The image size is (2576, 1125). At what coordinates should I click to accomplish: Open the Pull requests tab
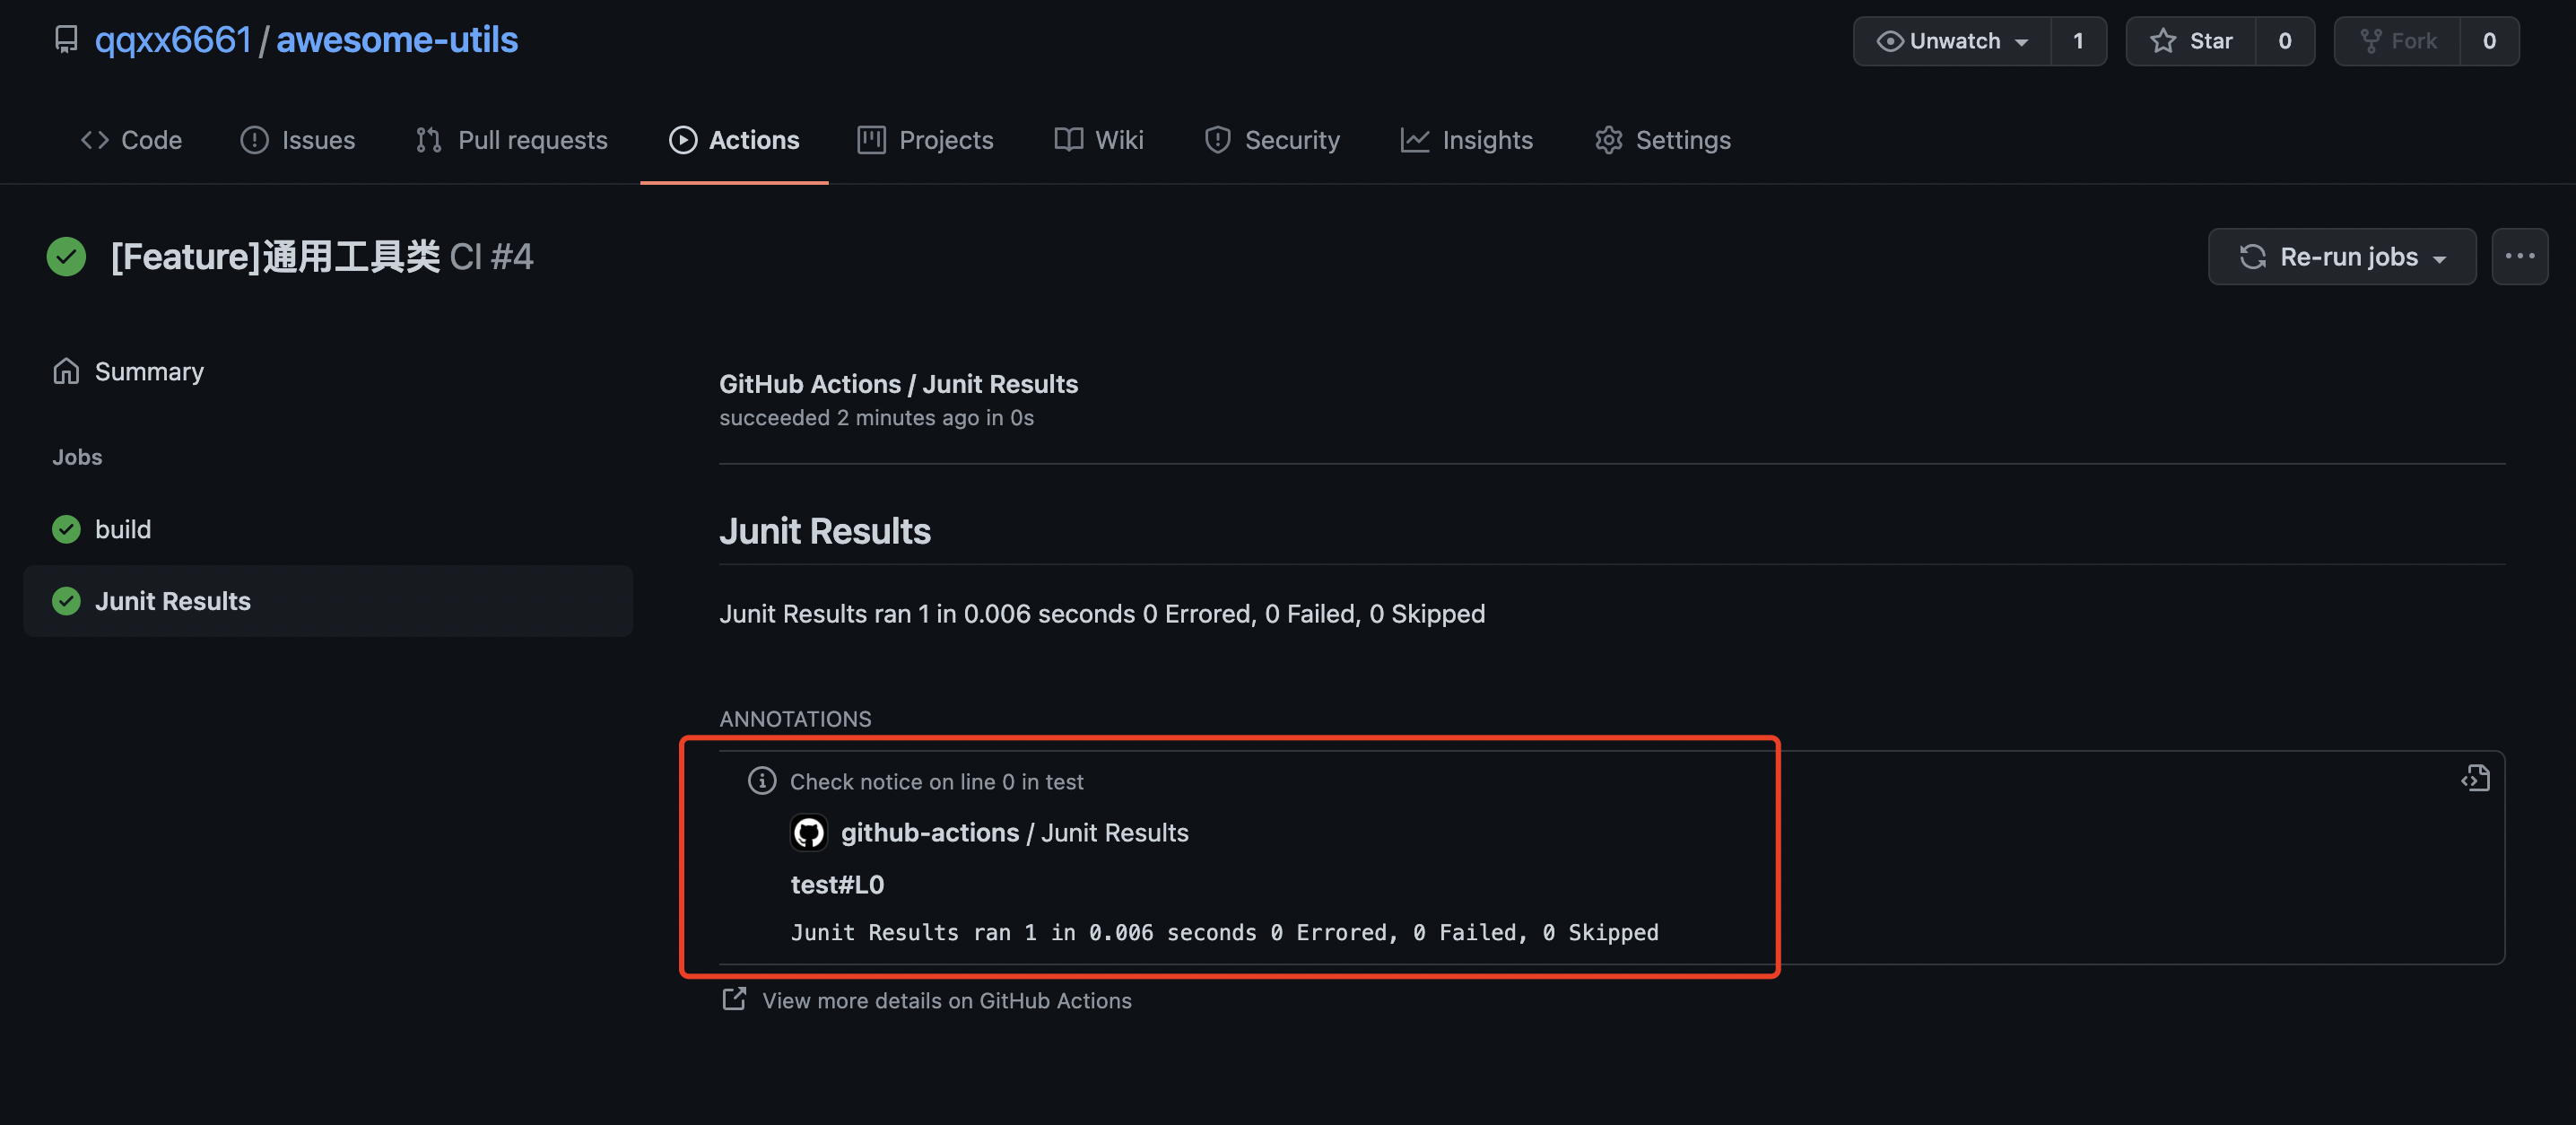point(512,140)
